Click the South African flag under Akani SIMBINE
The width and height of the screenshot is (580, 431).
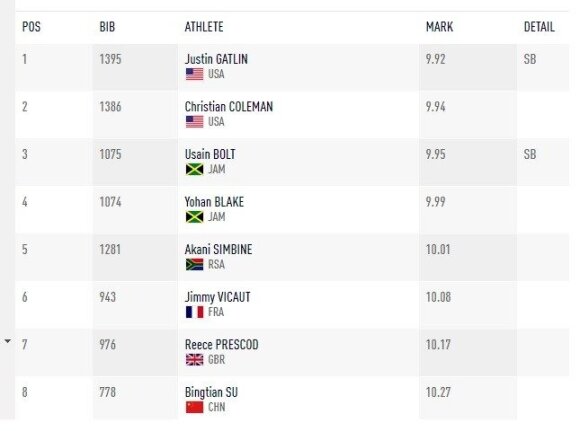click(x=194, y=265)
